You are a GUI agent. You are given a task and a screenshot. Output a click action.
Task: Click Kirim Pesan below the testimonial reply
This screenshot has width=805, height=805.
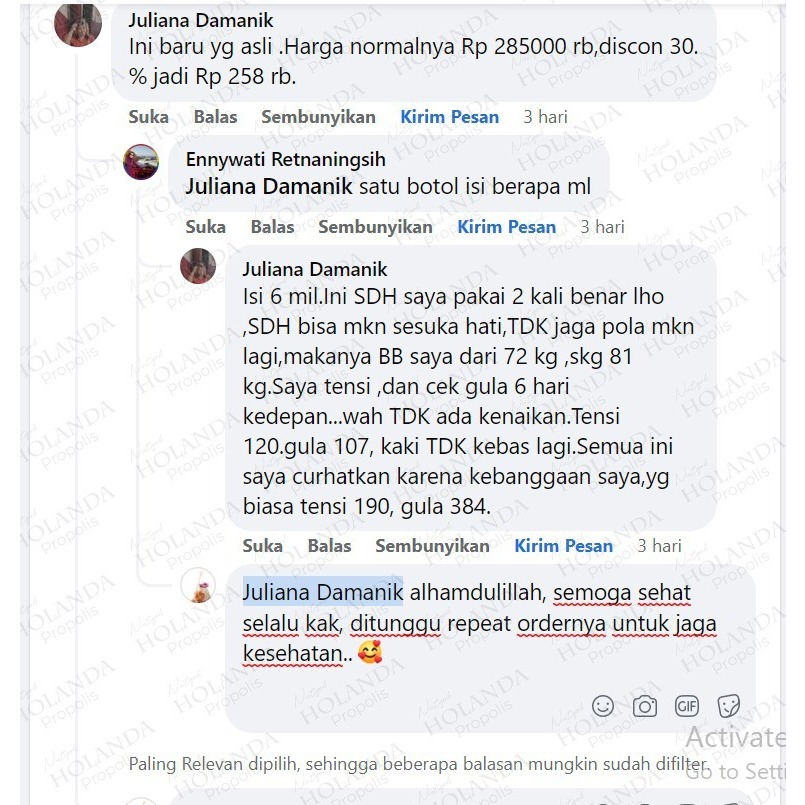tap(564, 546)
